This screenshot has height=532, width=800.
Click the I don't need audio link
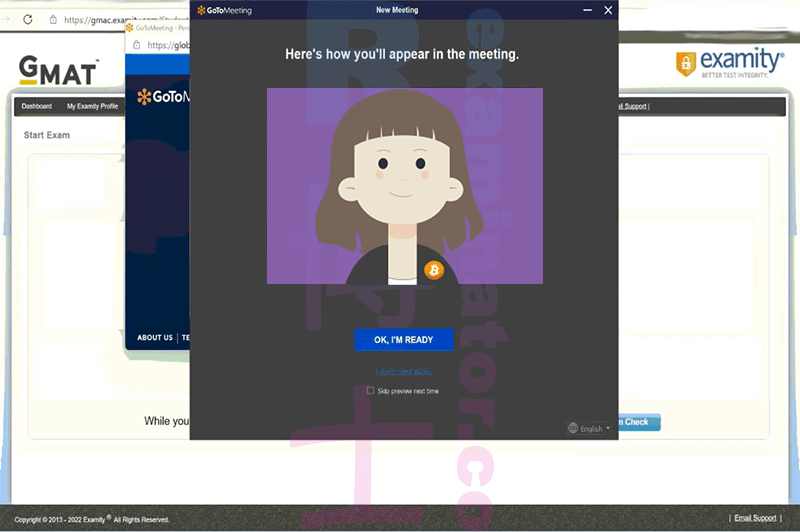tap(404, 371)
